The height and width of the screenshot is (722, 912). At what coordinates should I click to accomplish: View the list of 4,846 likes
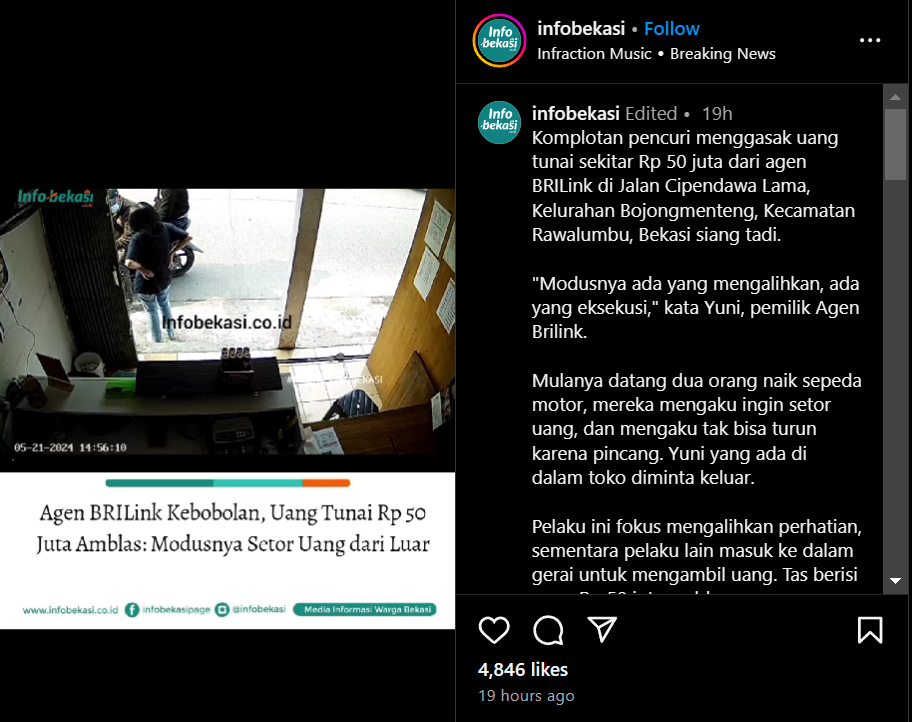[x=522, y=670]
